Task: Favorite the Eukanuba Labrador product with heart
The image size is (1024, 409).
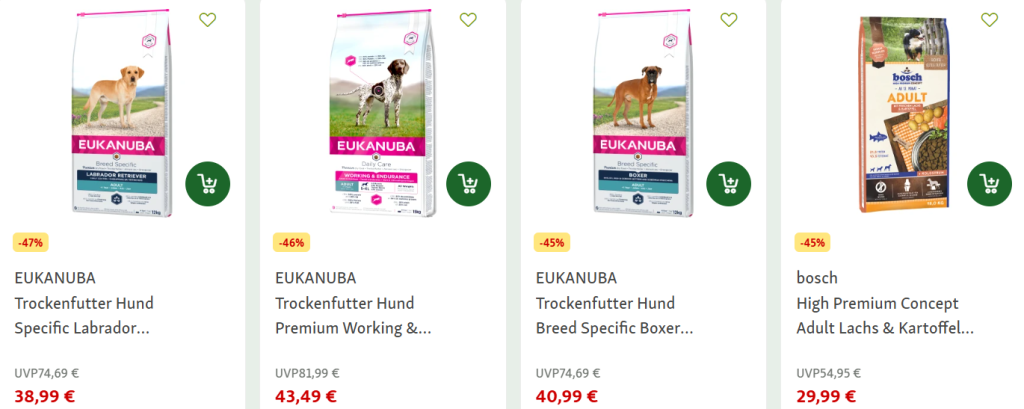Action: click(208, 20)
